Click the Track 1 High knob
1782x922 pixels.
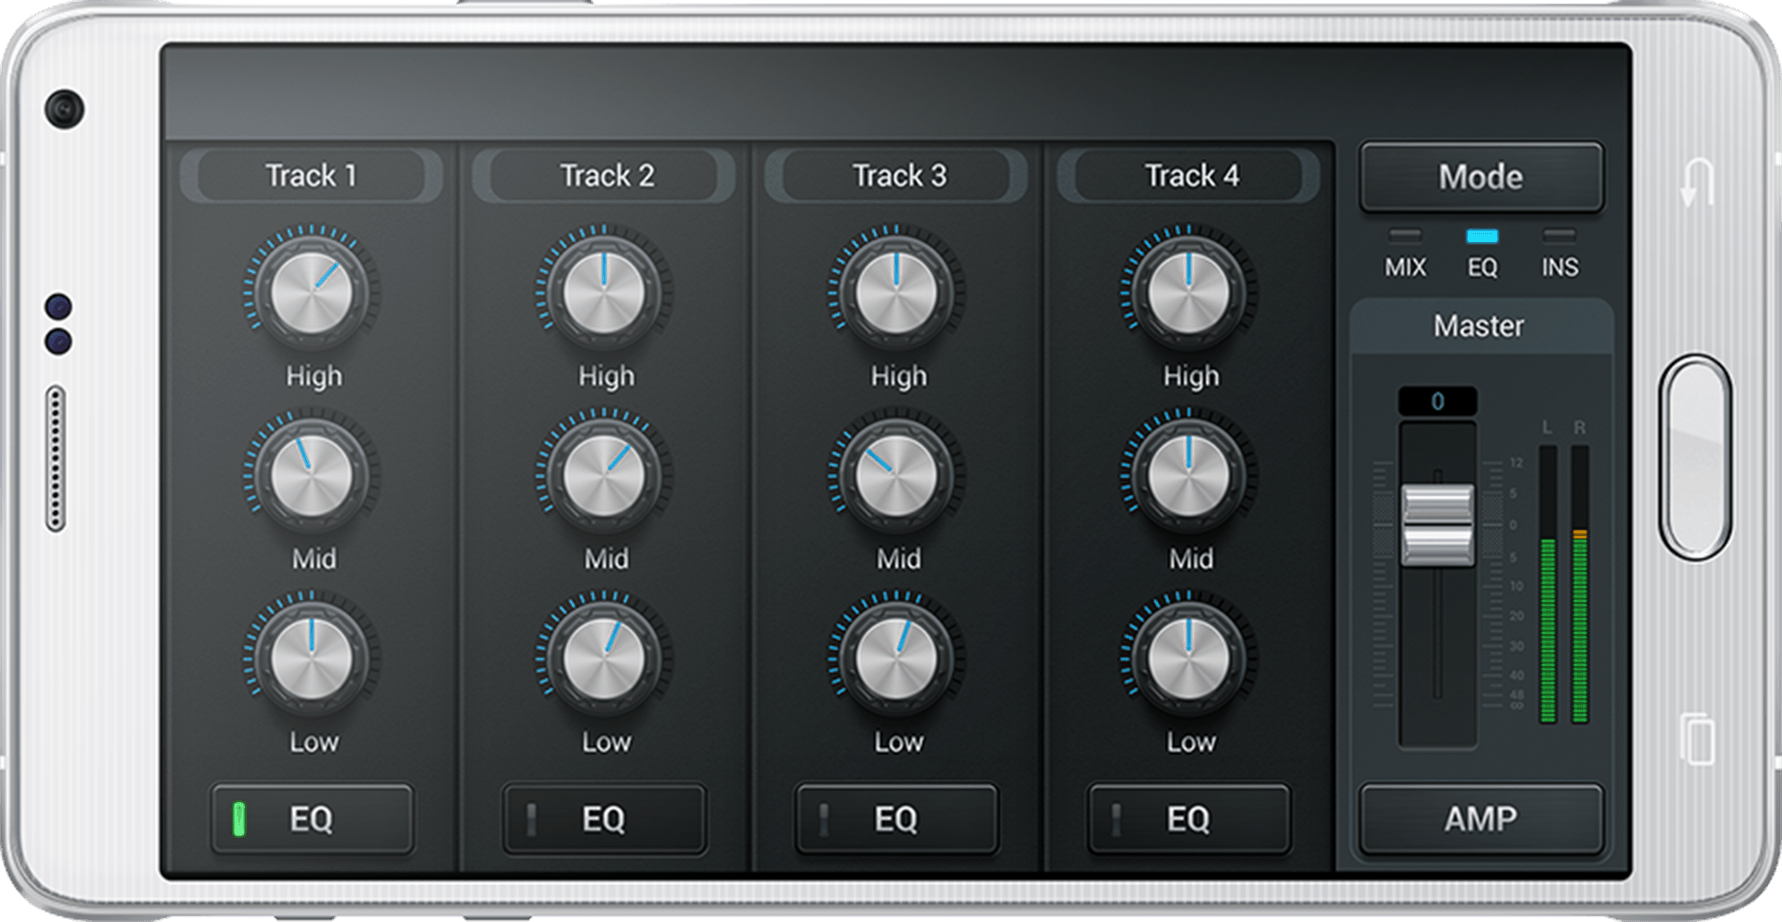[311, 293]
